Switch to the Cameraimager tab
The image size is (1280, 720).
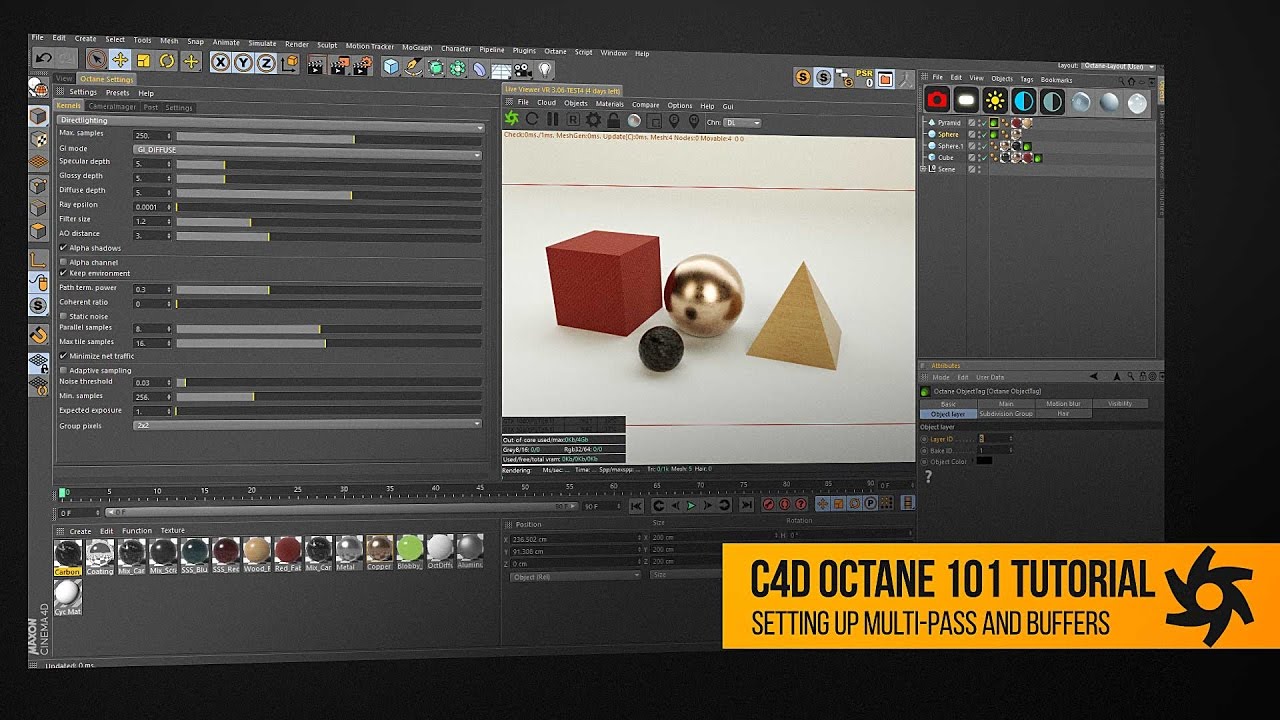112,106
